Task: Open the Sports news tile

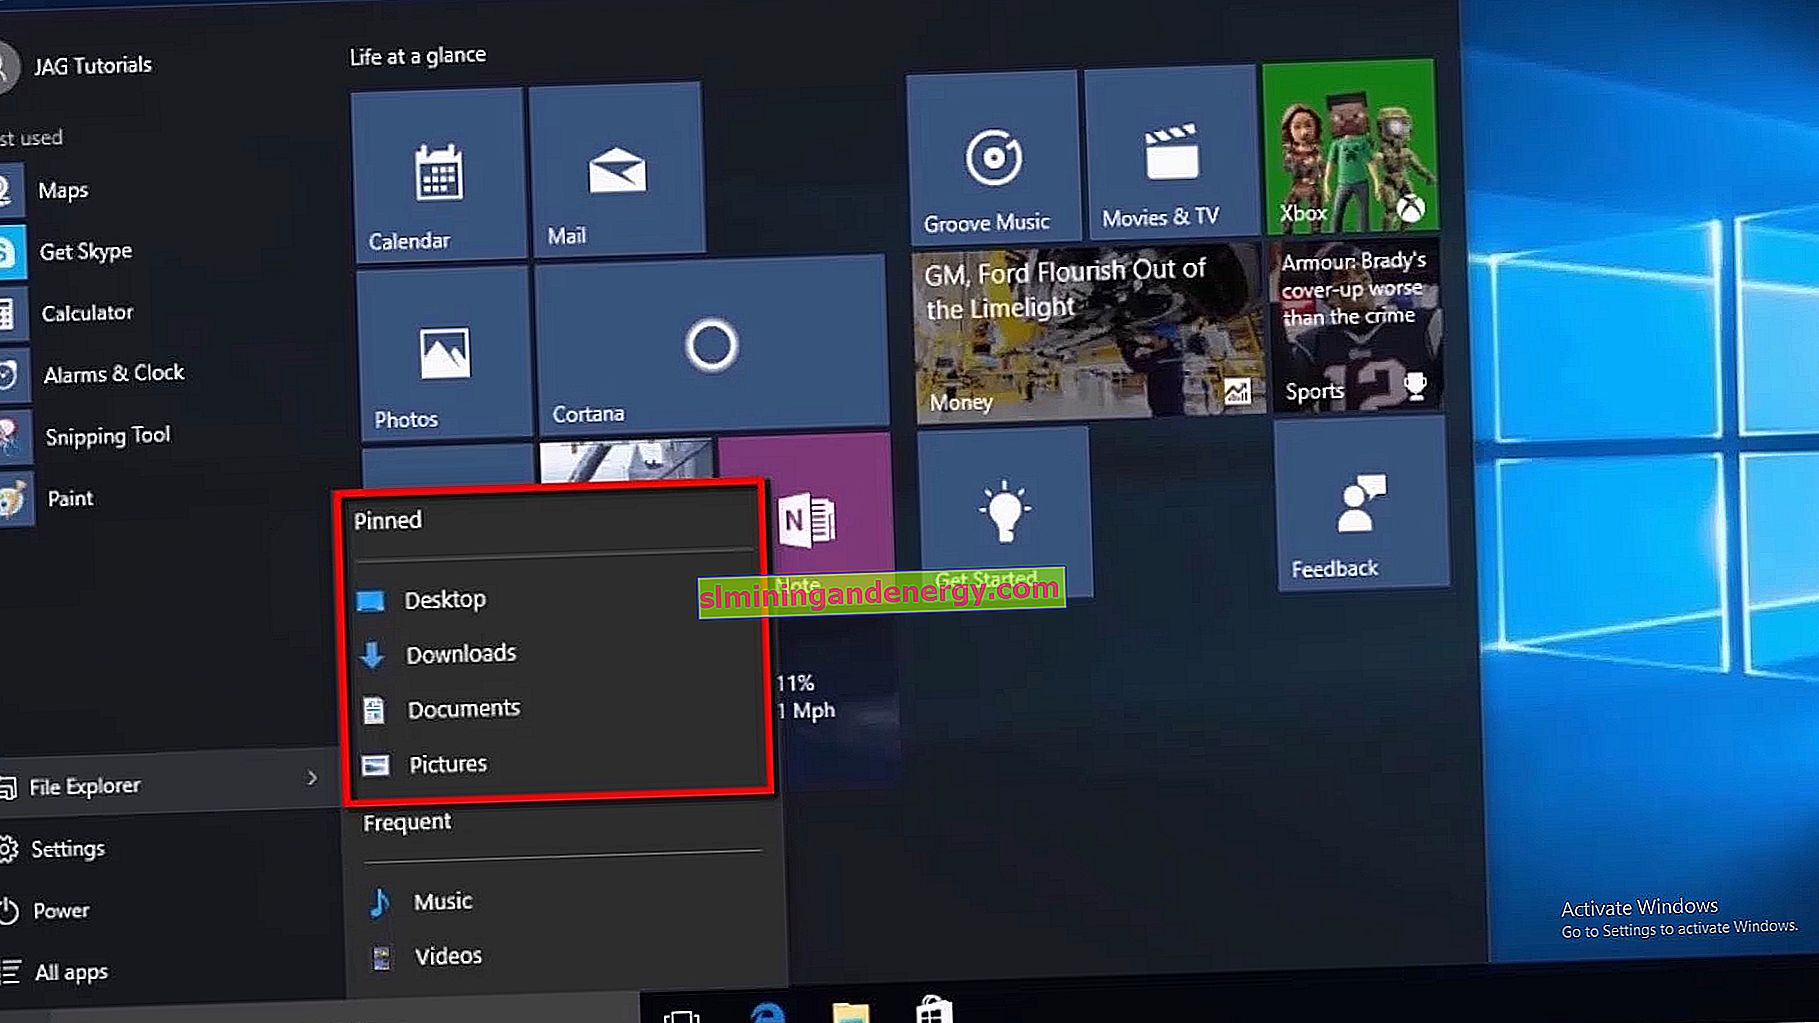Action: (x=1357, y=324)
